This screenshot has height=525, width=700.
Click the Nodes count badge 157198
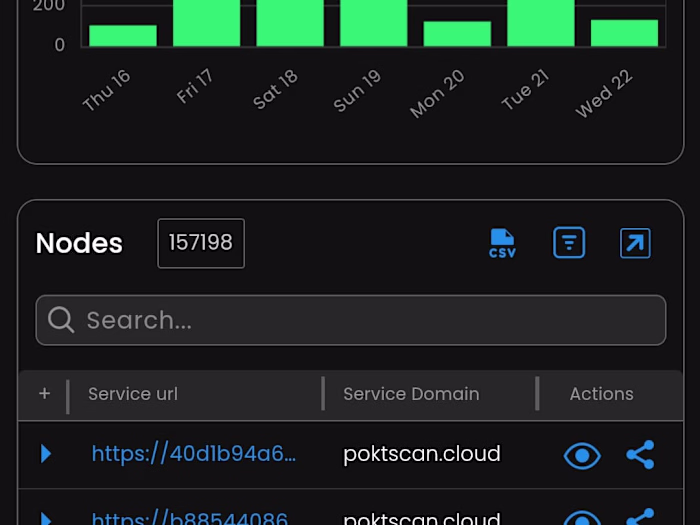click(x=201, y=243)
